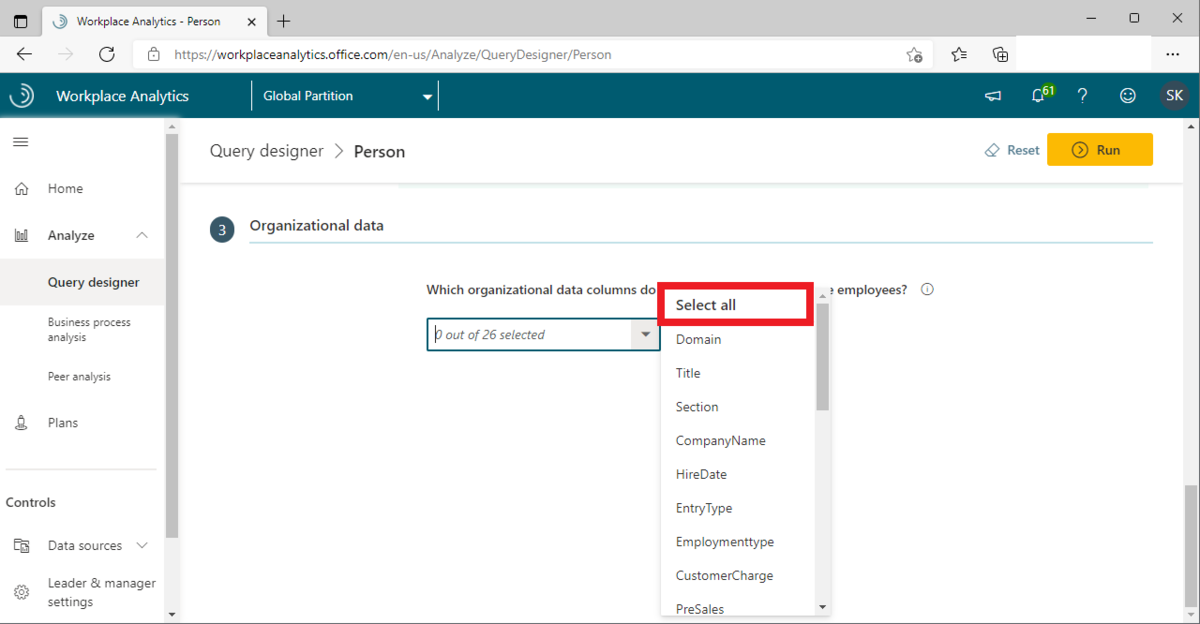
Task: Open Peer analysis page
Action: (79, 377)
